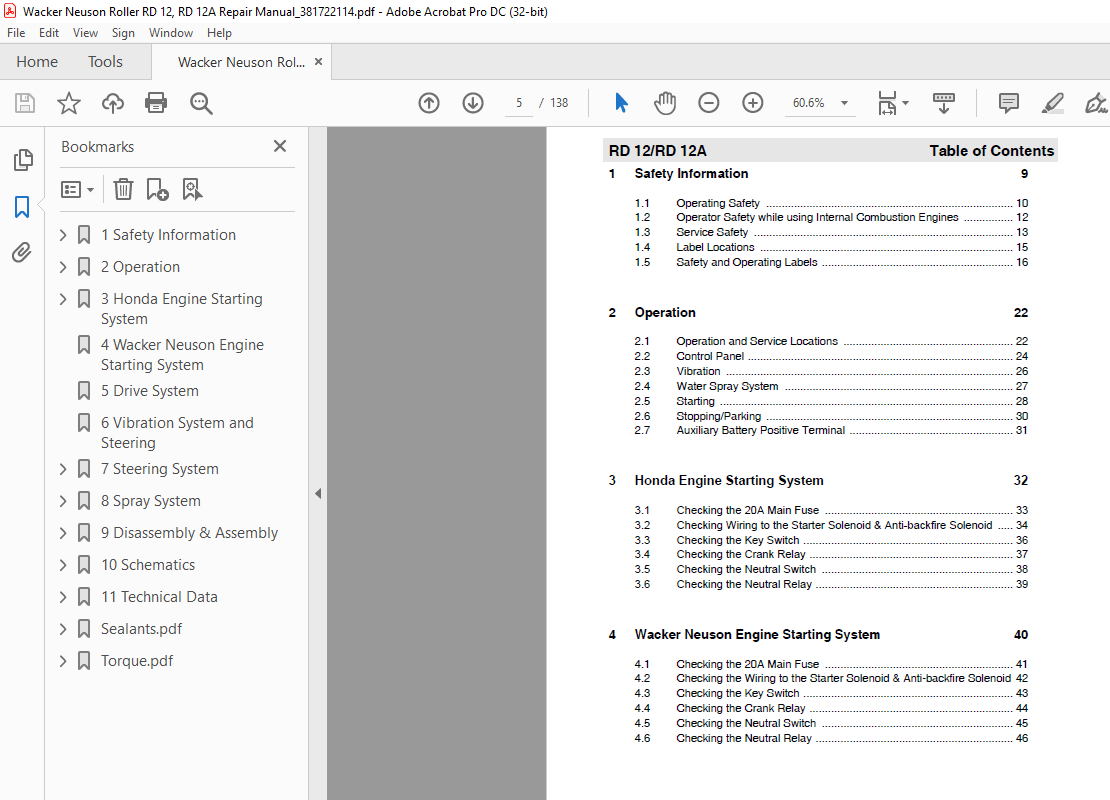Viewport: 1110px width, 800px height.
Task: Expand 11 Technical Data bookmark
Action: pos(63,597)
